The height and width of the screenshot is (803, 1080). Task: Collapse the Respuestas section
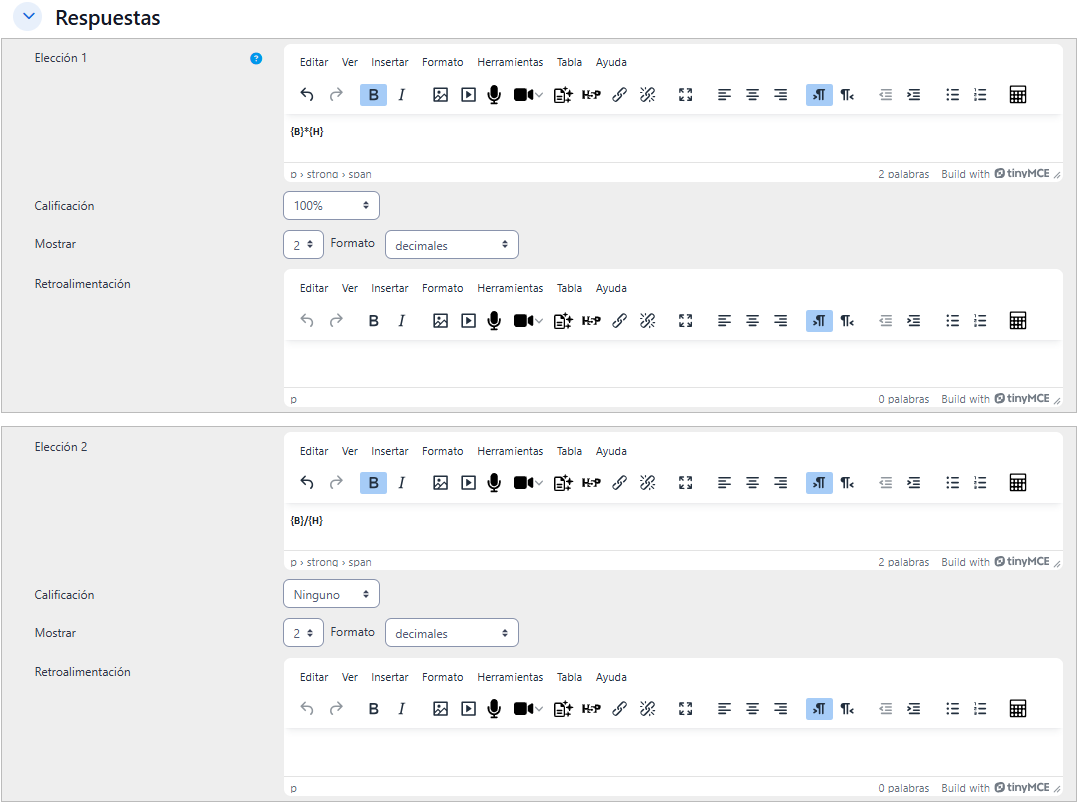[x=29, y=17]
